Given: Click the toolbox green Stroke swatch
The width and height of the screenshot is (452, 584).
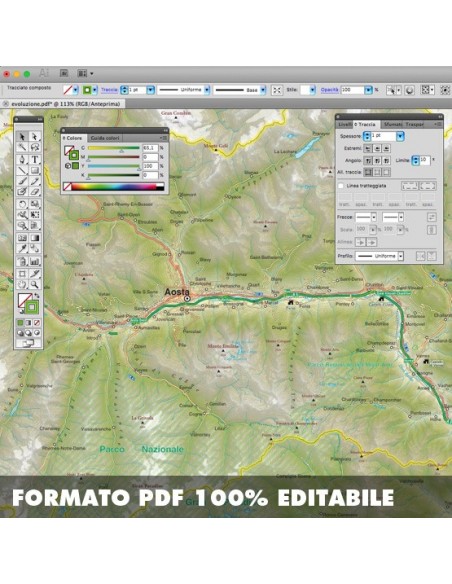Looking at the screenshot, I should click(32, 307).
